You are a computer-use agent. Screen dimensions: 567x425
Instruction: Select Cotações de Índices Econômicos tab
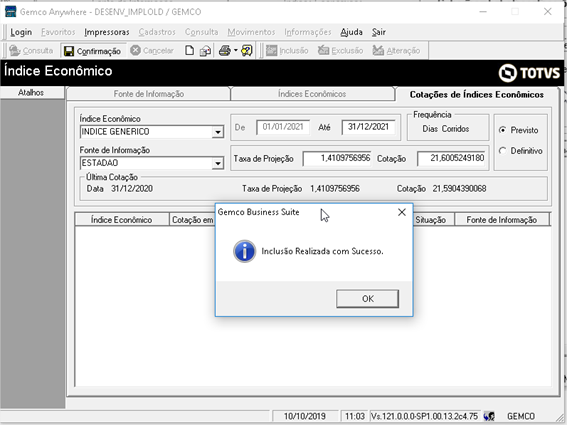tap(477, 95)
